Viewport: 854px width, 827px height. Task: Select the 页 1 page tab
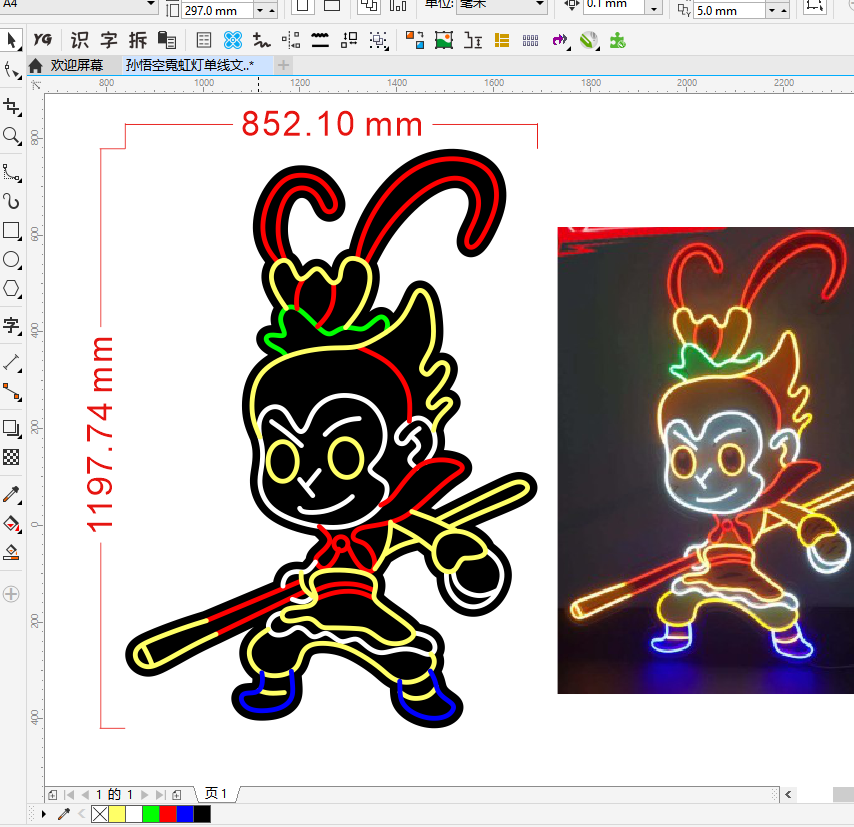pos(215,793)
